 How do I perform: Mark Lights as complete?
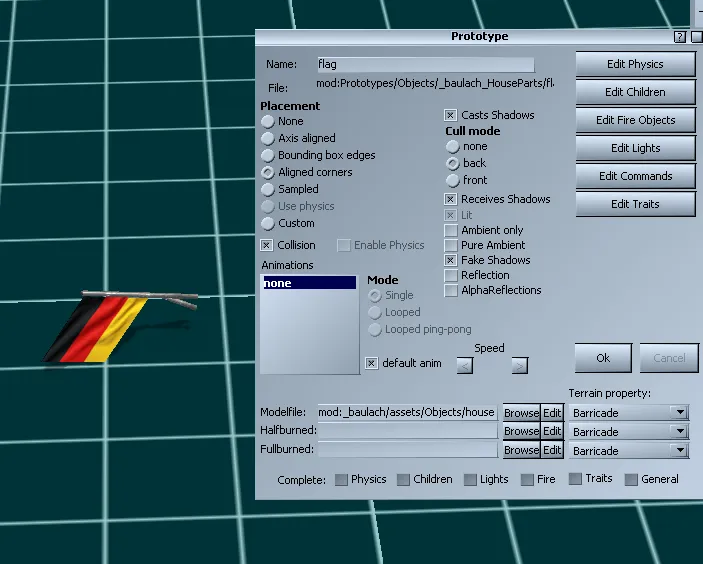click(x=470, y=480)
